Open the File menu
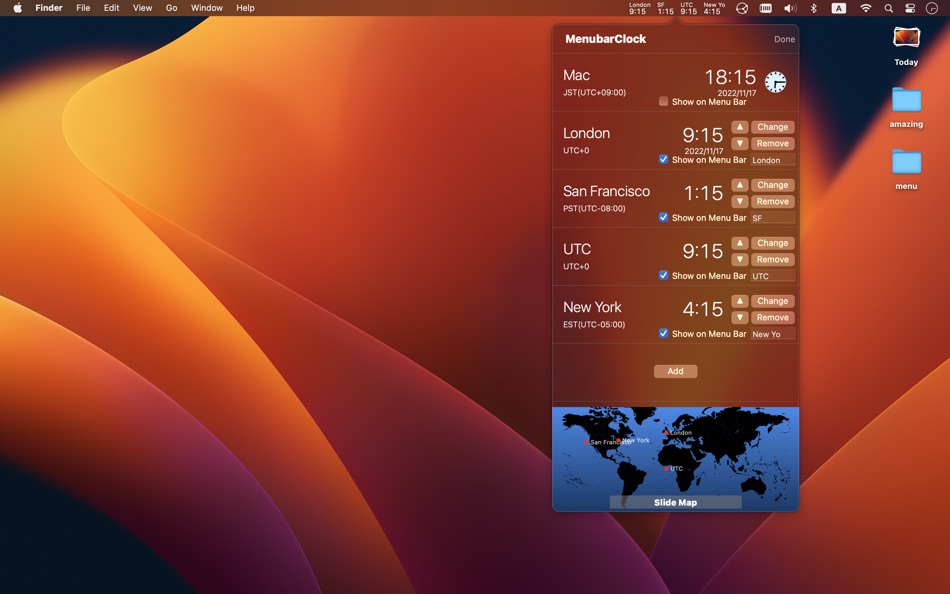 [83, 8]
